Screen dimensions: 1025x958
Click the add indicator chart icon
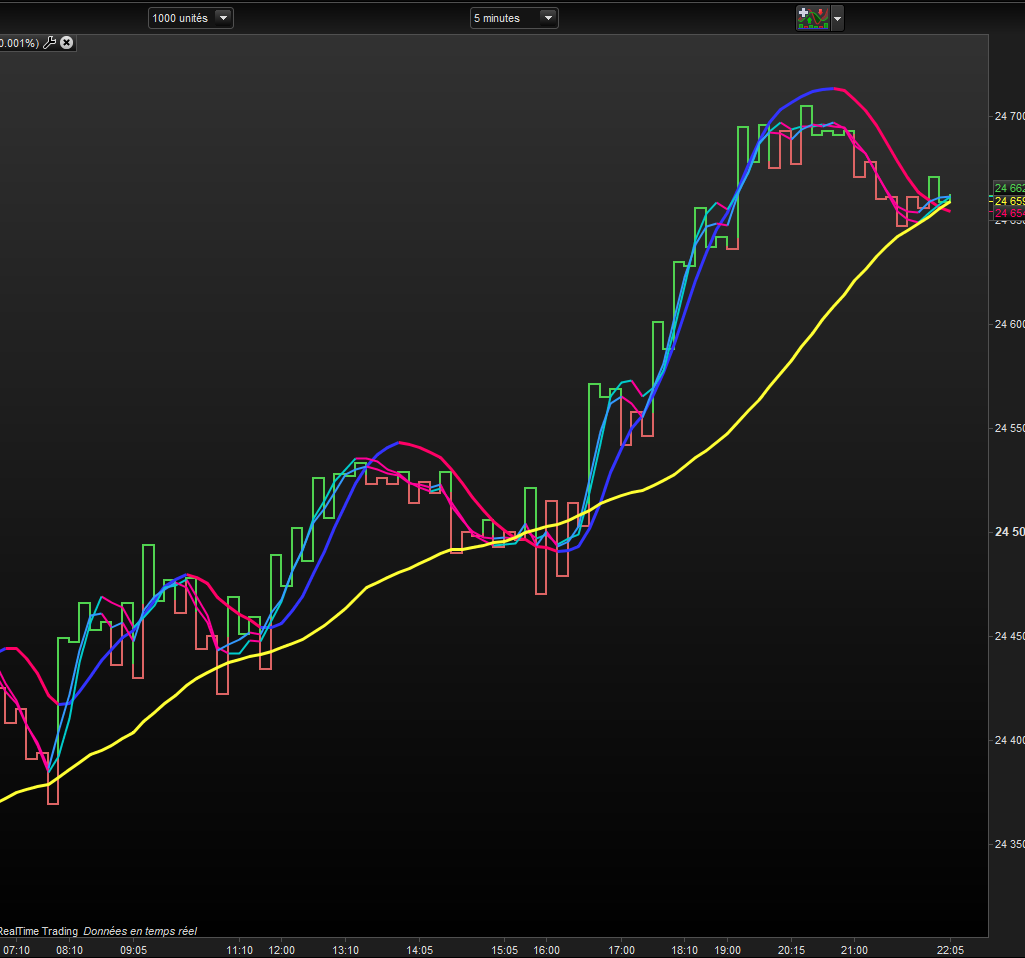click(813, 18)
